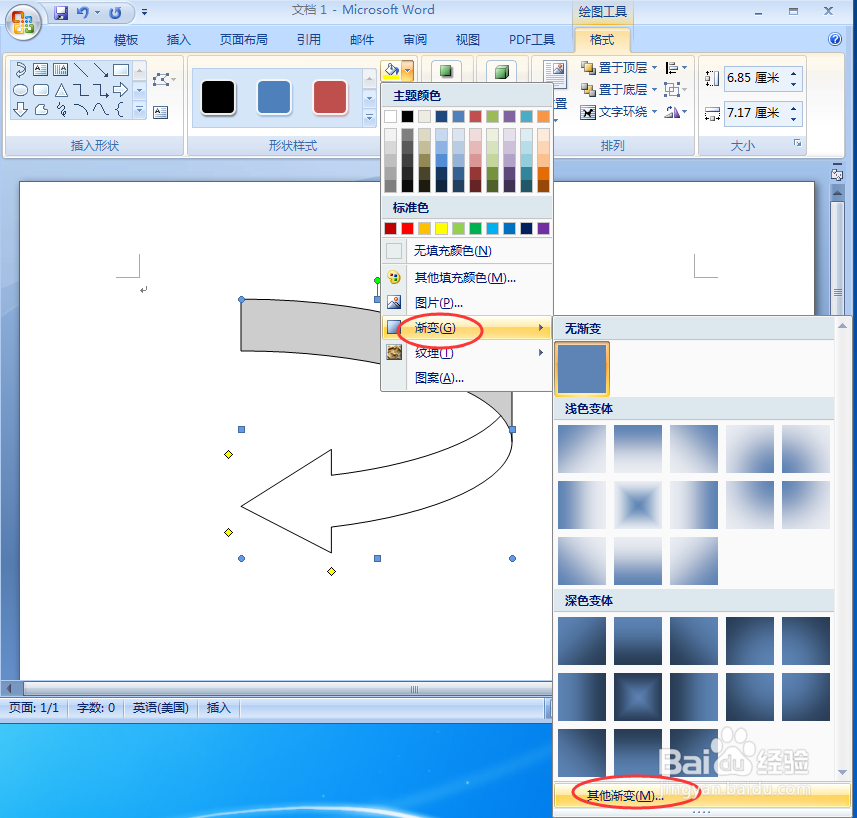The width and height of the screenshot is (857, 818).
Task: Apply the red shape style
Action: pyautogui.click(x=330, y=98)
